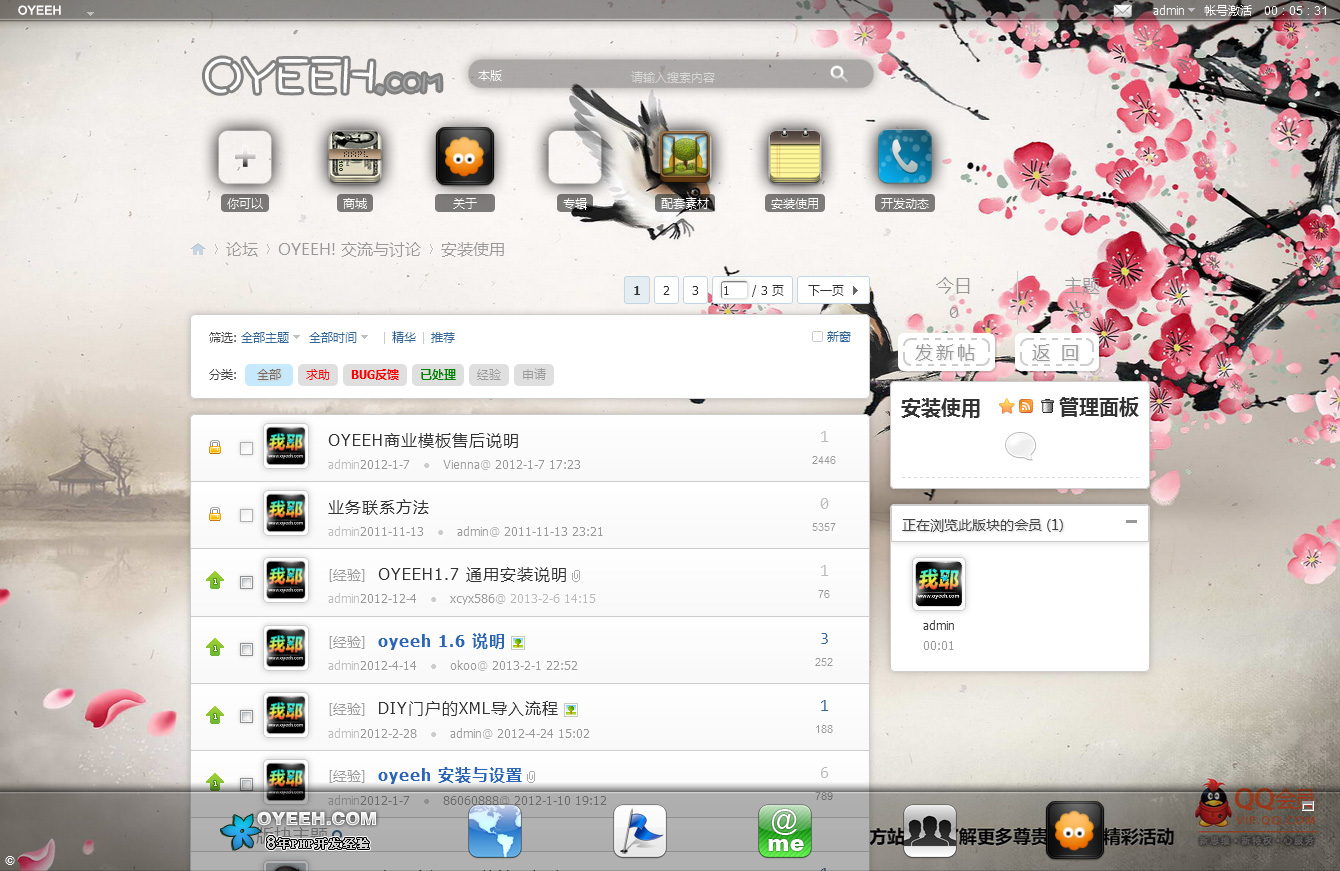The height and width of the screenshot is (871, 1340).
Task: Open the mail envelope icon in top bar
Action: 1123,10
